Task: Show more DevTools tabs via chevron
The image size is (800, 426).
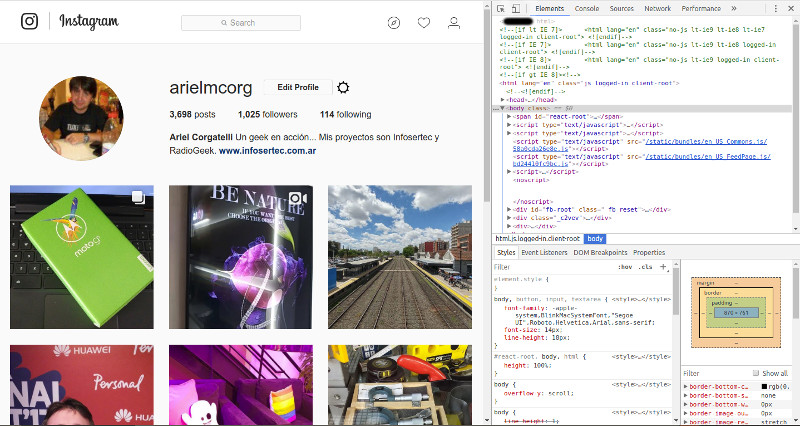Action: 733,8
